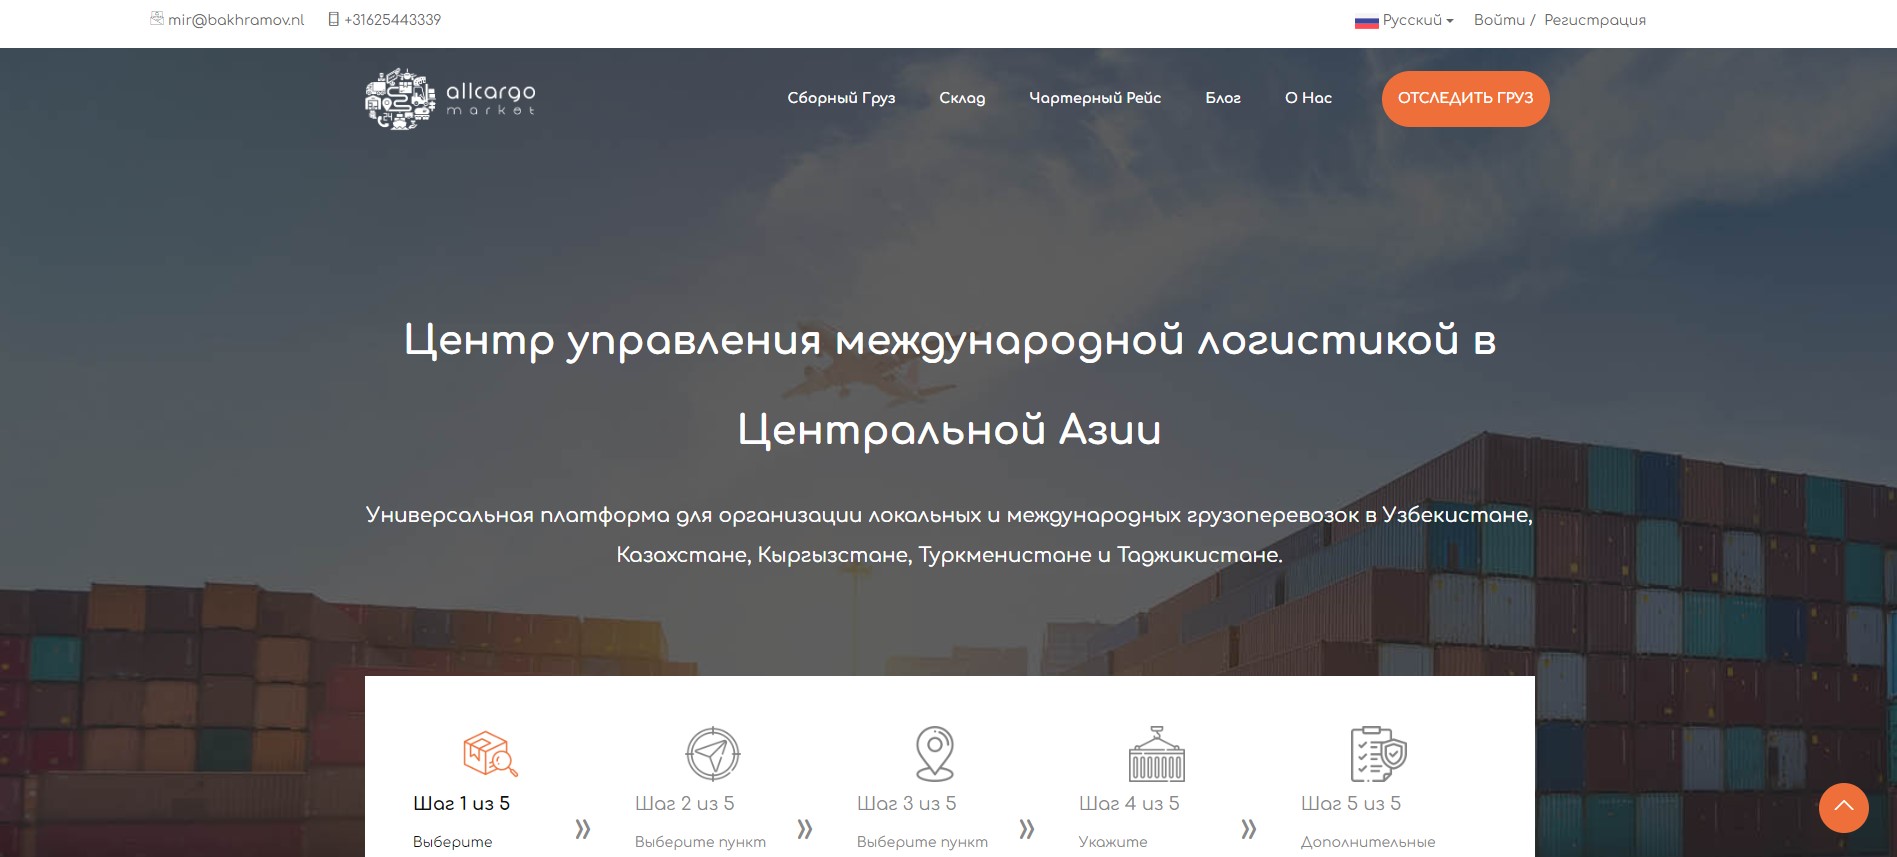Select the Step 4 container icon
This screenshot has height=857, width=1897.
click(x=1156, y=754)
